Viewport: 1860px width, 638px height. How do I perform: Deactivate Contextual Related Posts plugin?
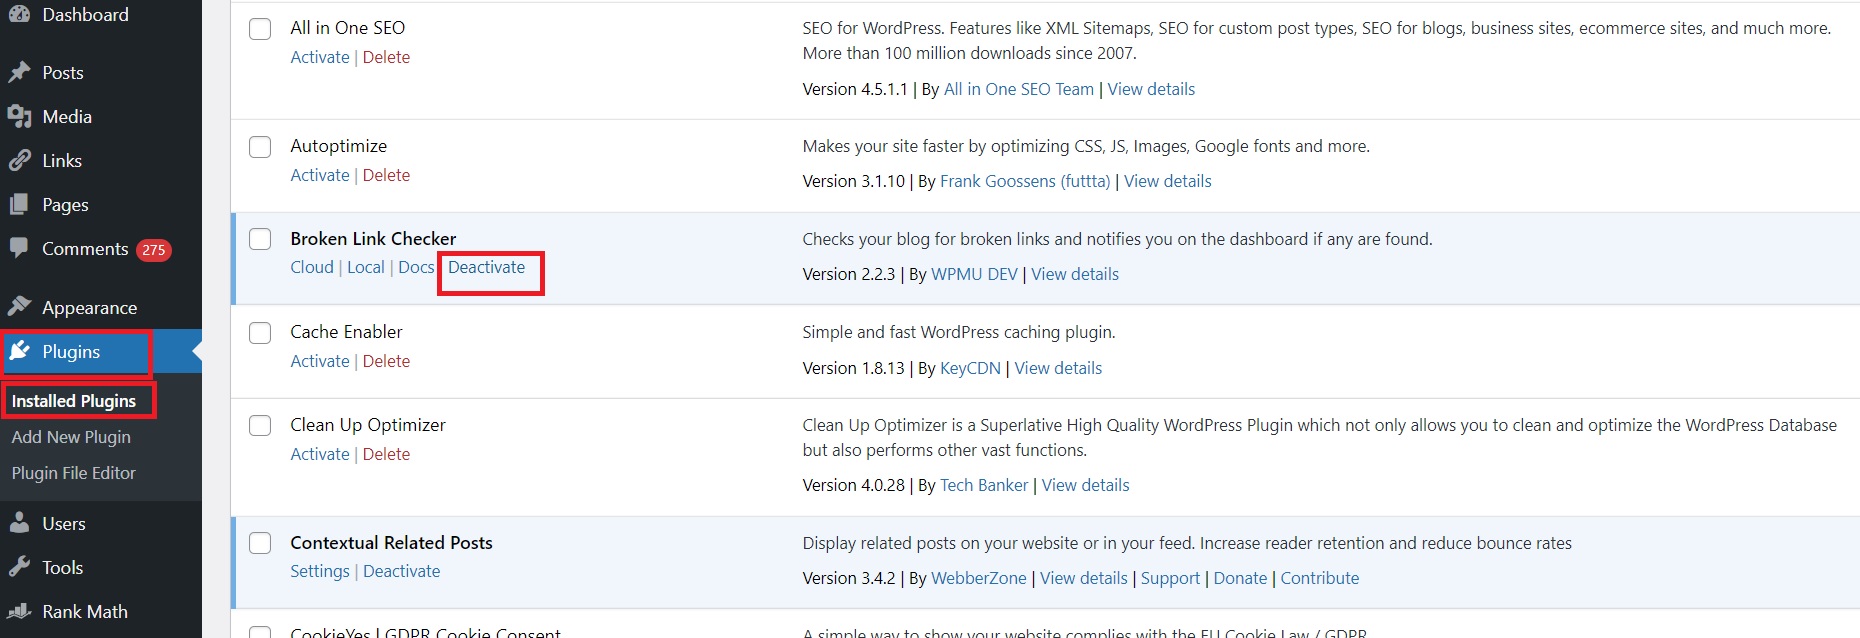401,571
